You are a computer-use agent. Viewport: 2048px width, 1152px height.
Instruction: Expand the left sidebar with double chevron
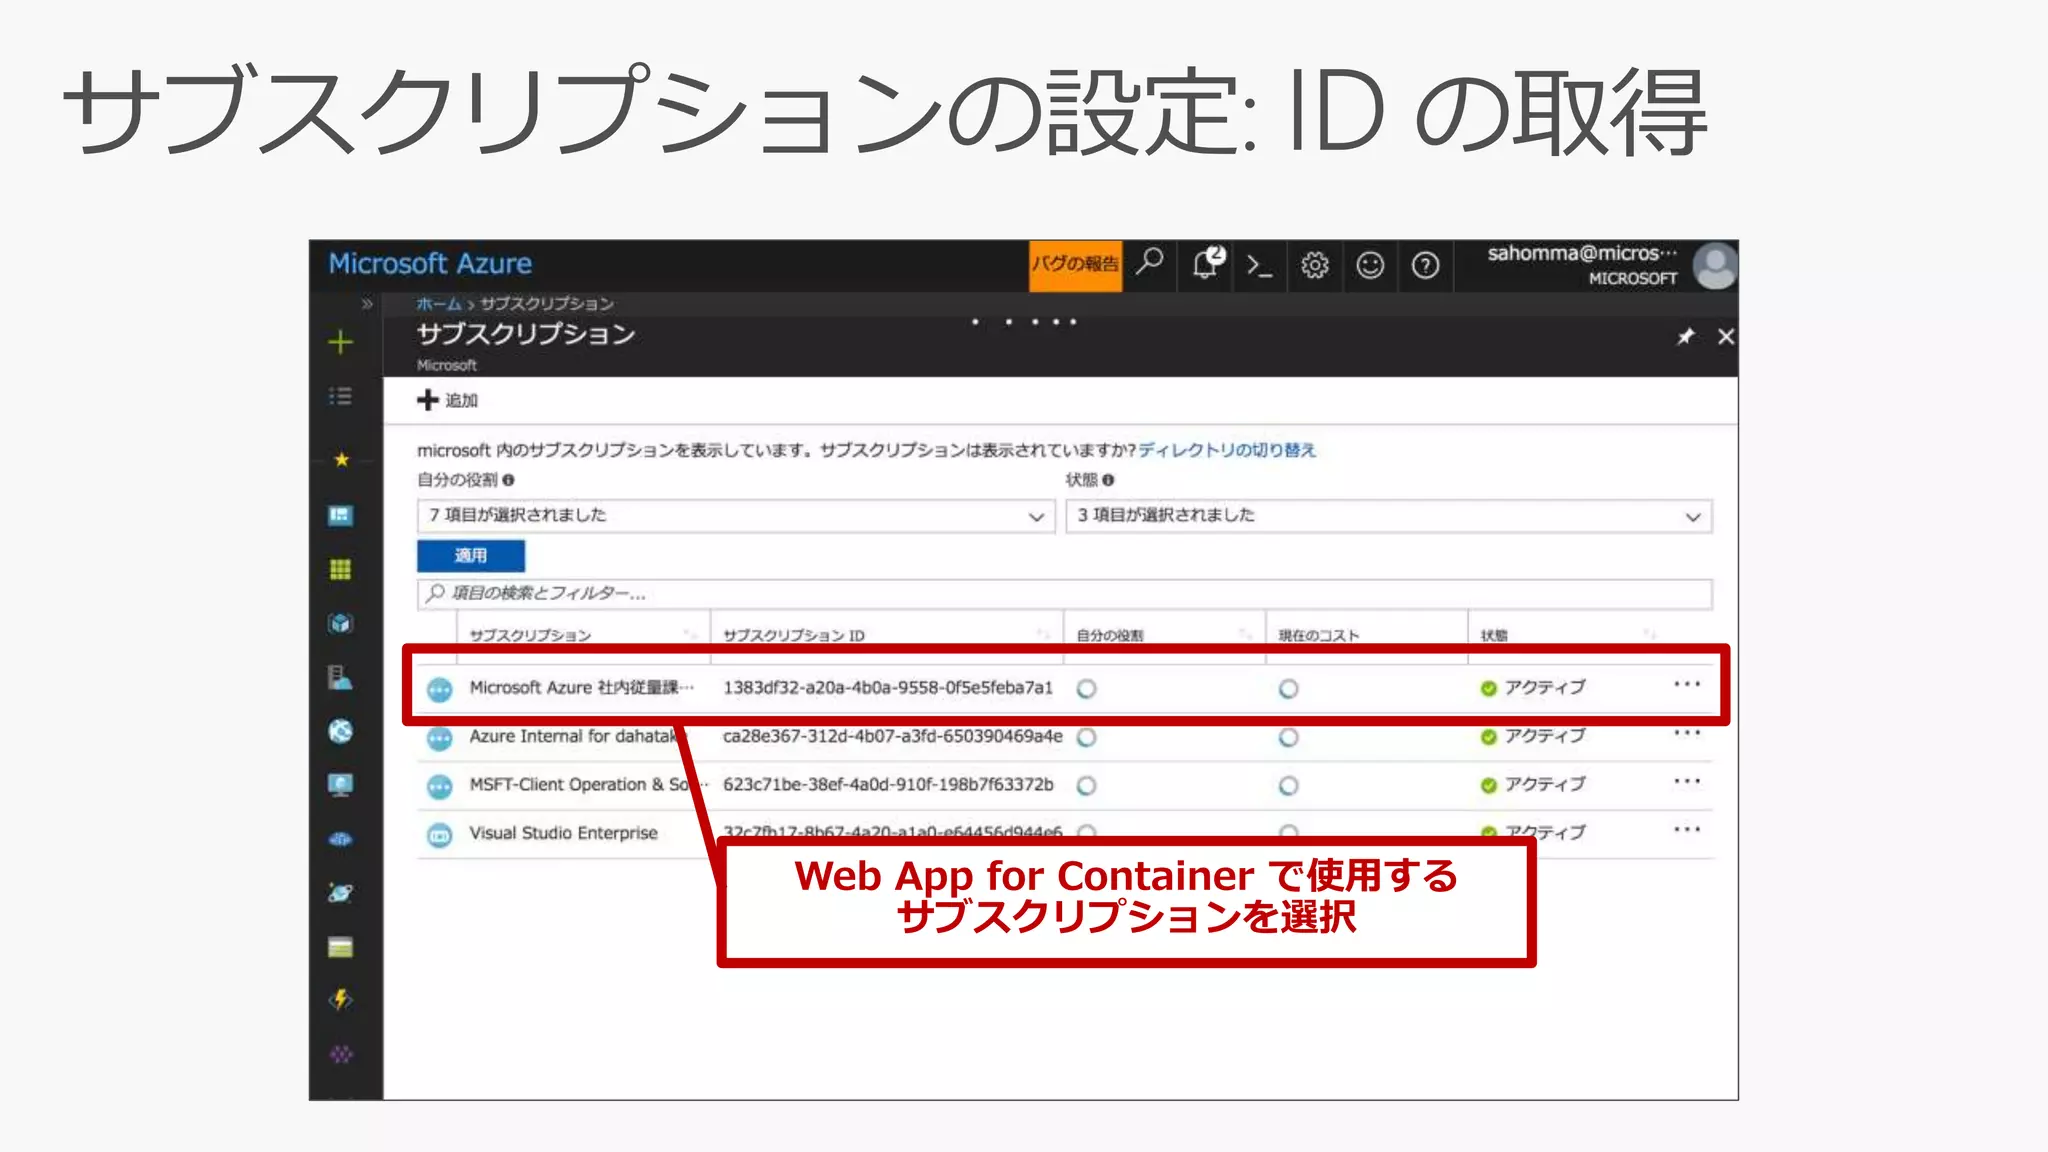[367, 303]
